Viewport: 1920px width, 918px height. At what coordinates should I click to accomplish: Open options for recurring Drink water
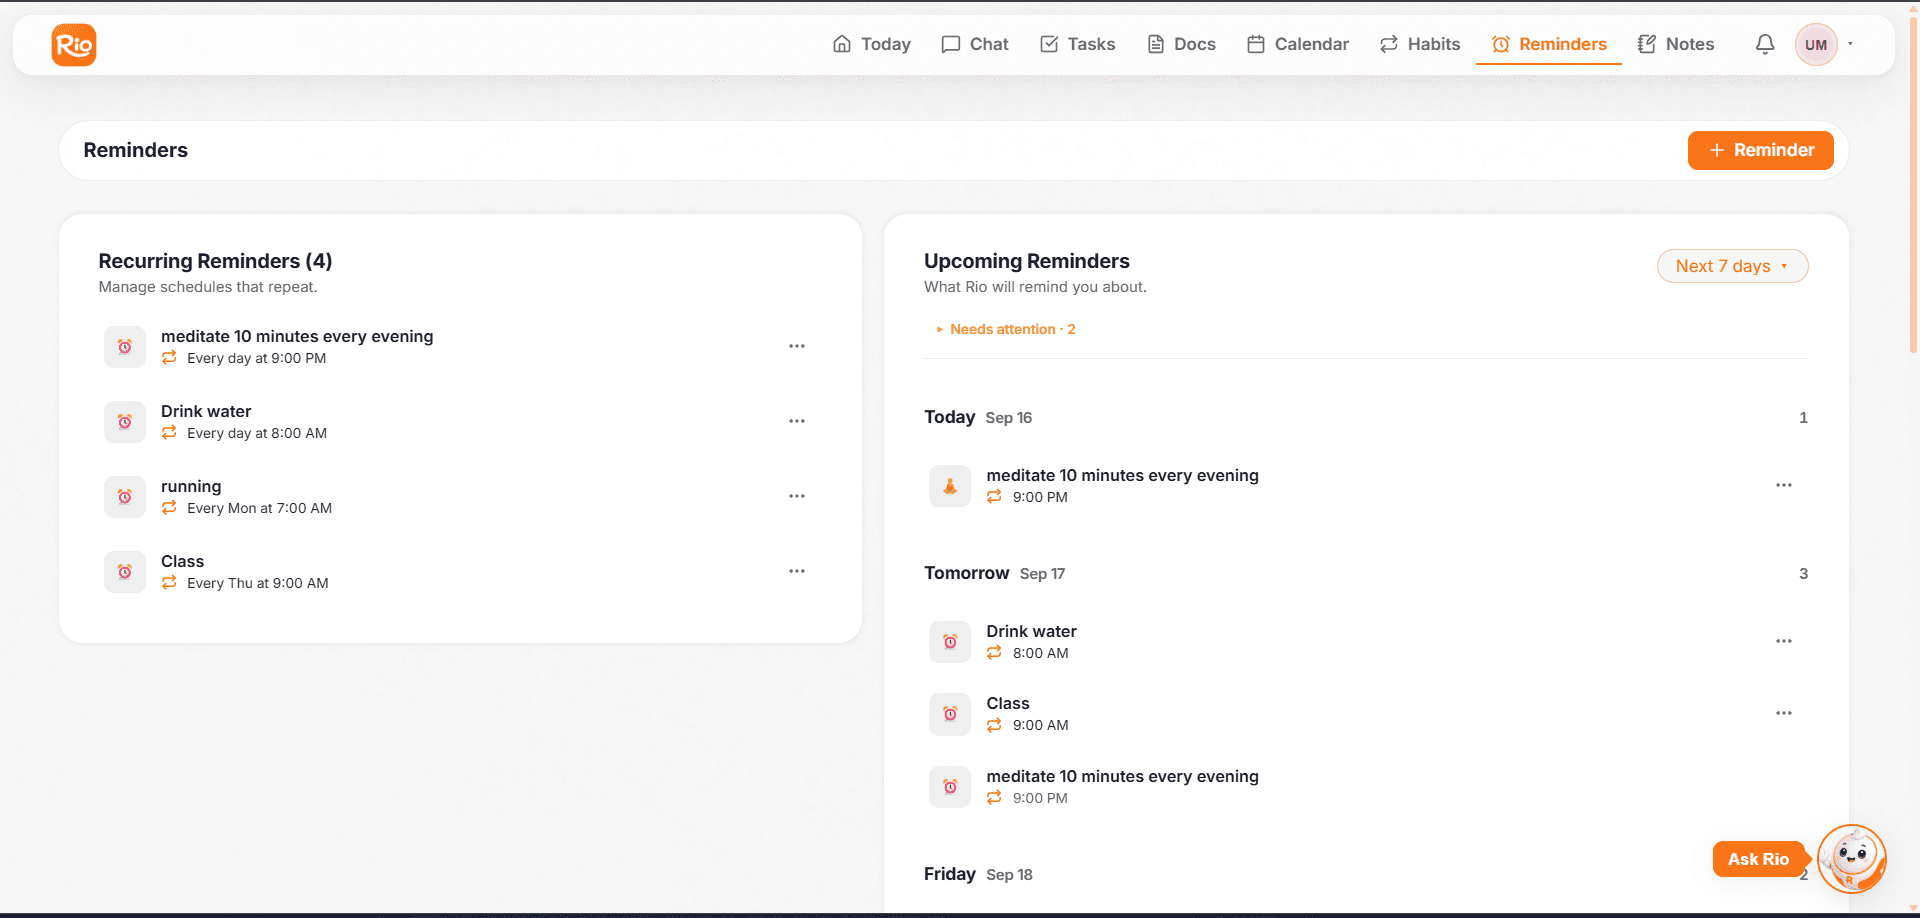click(x=797, y=421)
